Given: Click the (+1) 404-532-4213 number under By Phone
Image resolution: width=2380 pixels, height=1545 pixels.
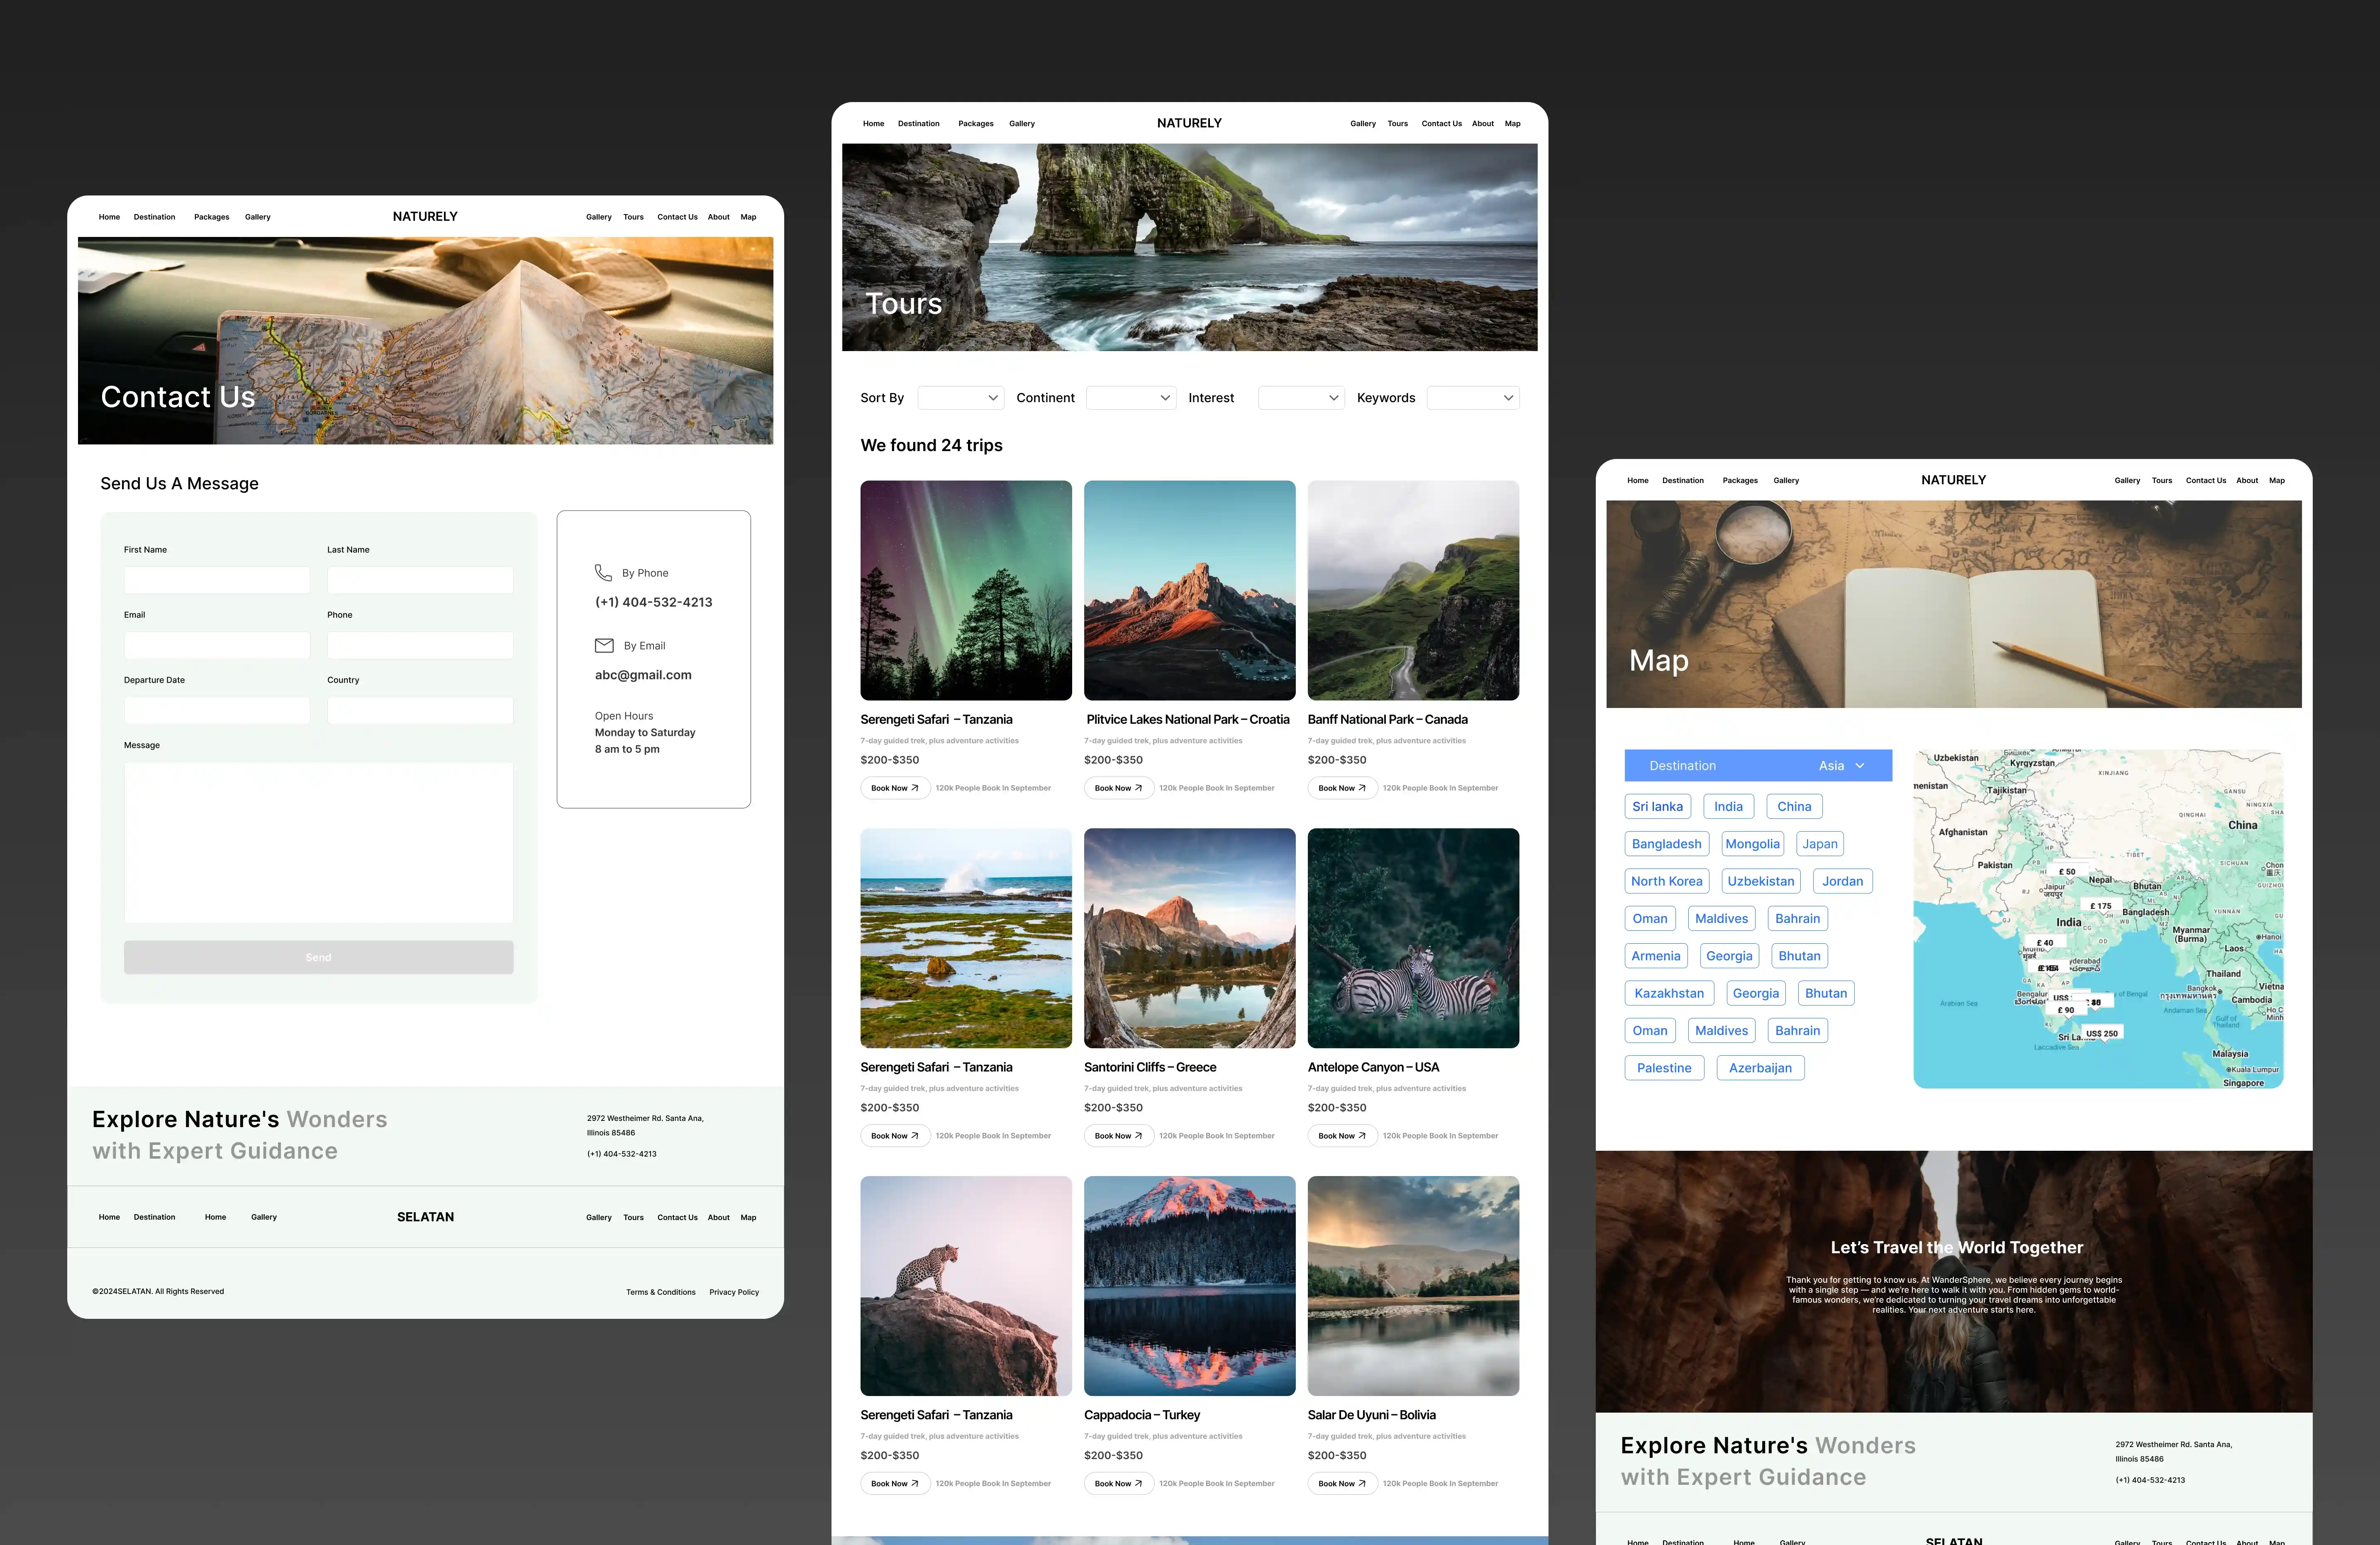Looking at the screenshot, I should (x=653, y=602).
